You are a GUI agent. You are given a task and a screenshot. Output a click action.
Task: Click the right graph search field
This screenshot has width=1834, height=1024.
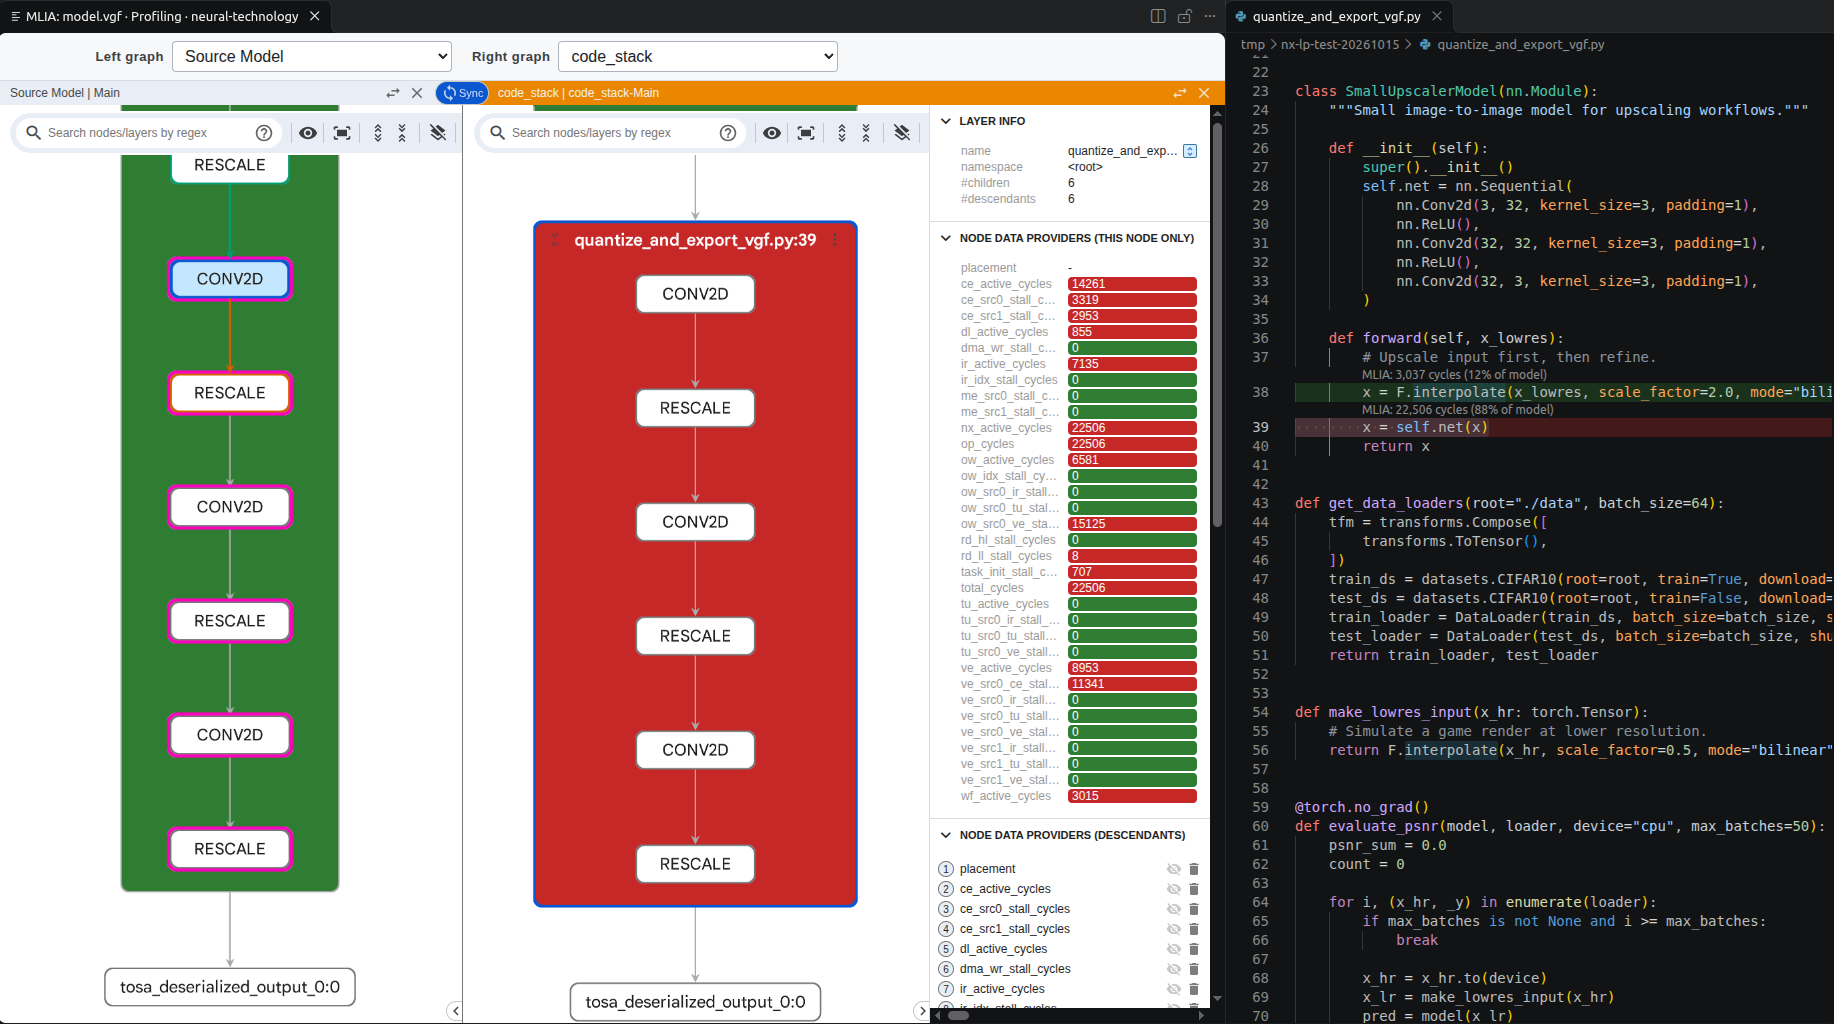pyautogui.click(x=611, y=133)
